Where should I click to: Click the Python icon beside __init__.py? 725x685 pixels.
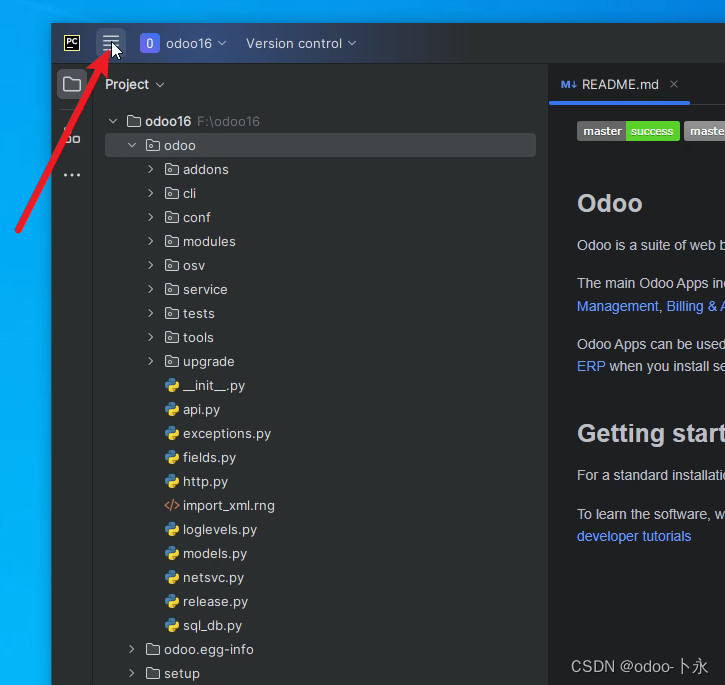[x=172, y=385]
